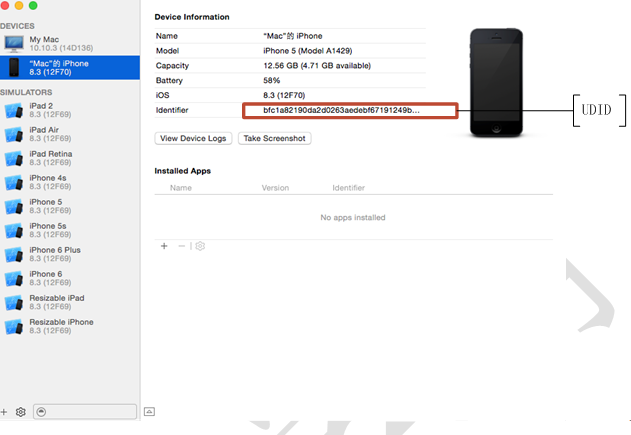
Task: Click the Resizable iPhone simulator icon
Action: pyautogui.click(x=14, y=327)
